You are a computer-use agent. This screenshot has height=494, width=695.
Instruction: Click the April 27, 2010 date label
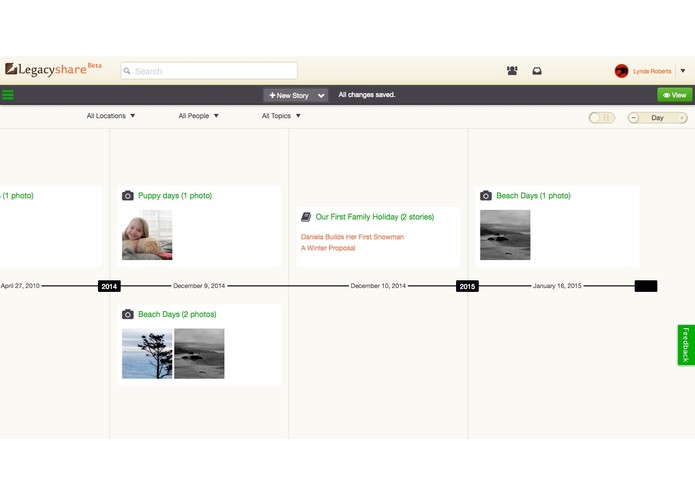point(20,286)
